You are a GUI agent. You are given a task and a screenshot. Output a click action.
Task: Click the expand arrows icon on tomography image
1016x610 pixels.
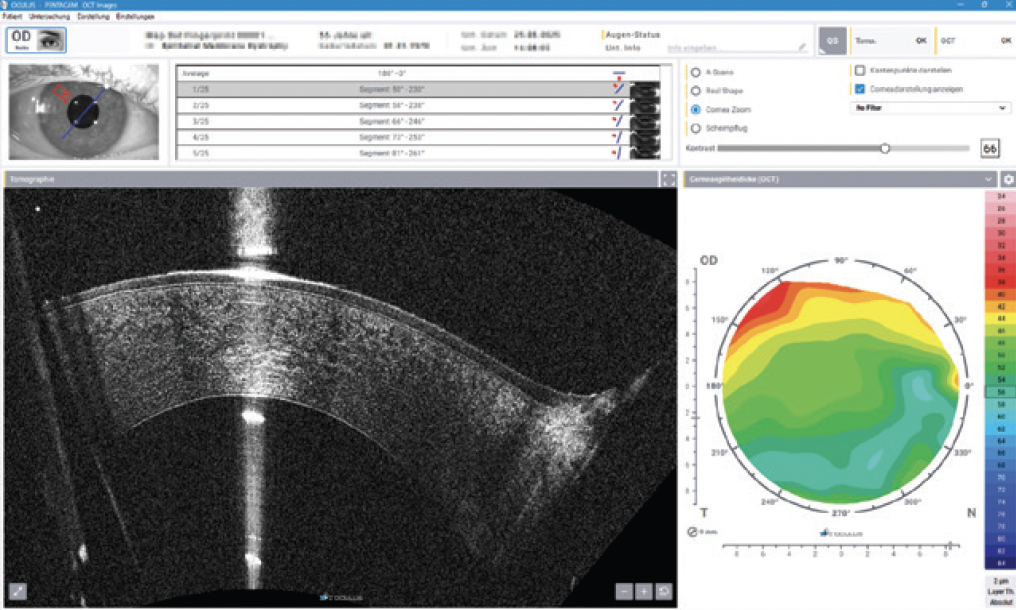[18, 591]
